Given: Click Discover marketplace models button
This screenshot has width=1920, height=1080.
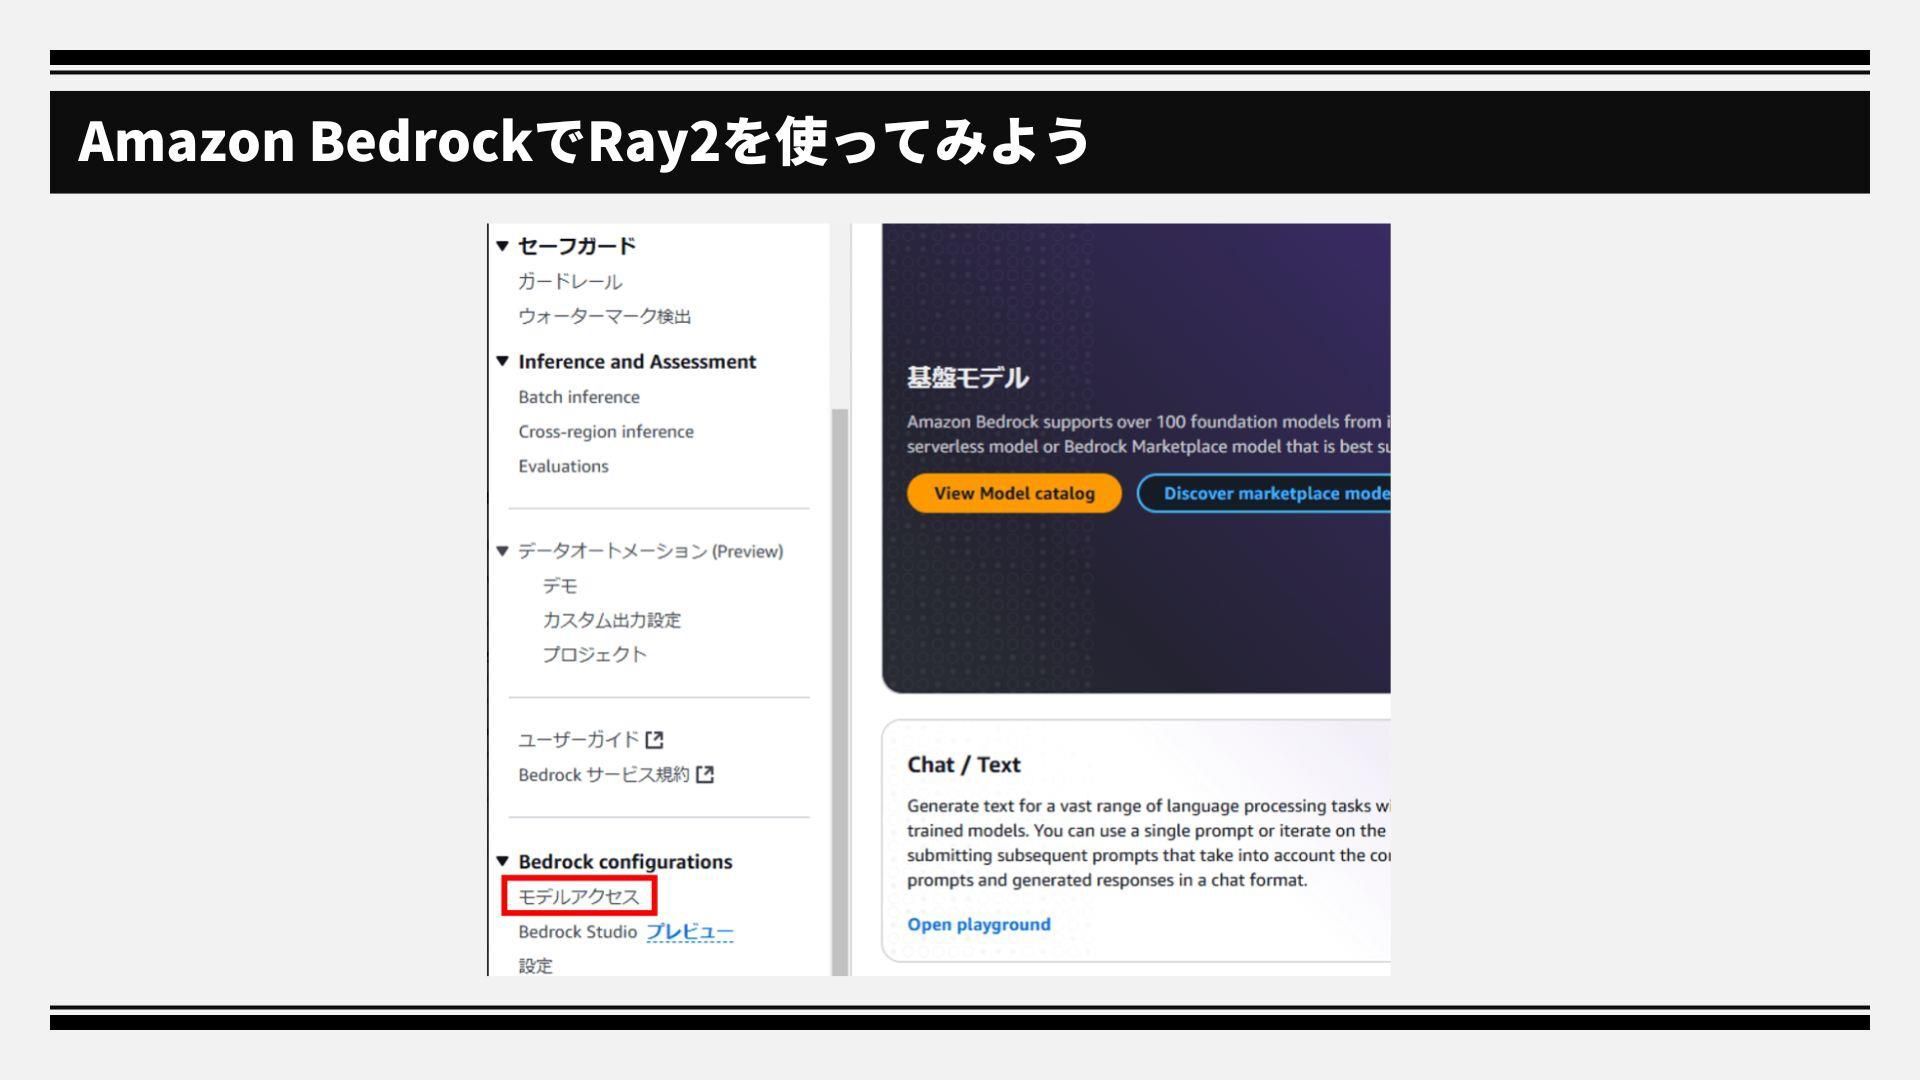Looking at the screenshot, I should tap(1264, 493).
